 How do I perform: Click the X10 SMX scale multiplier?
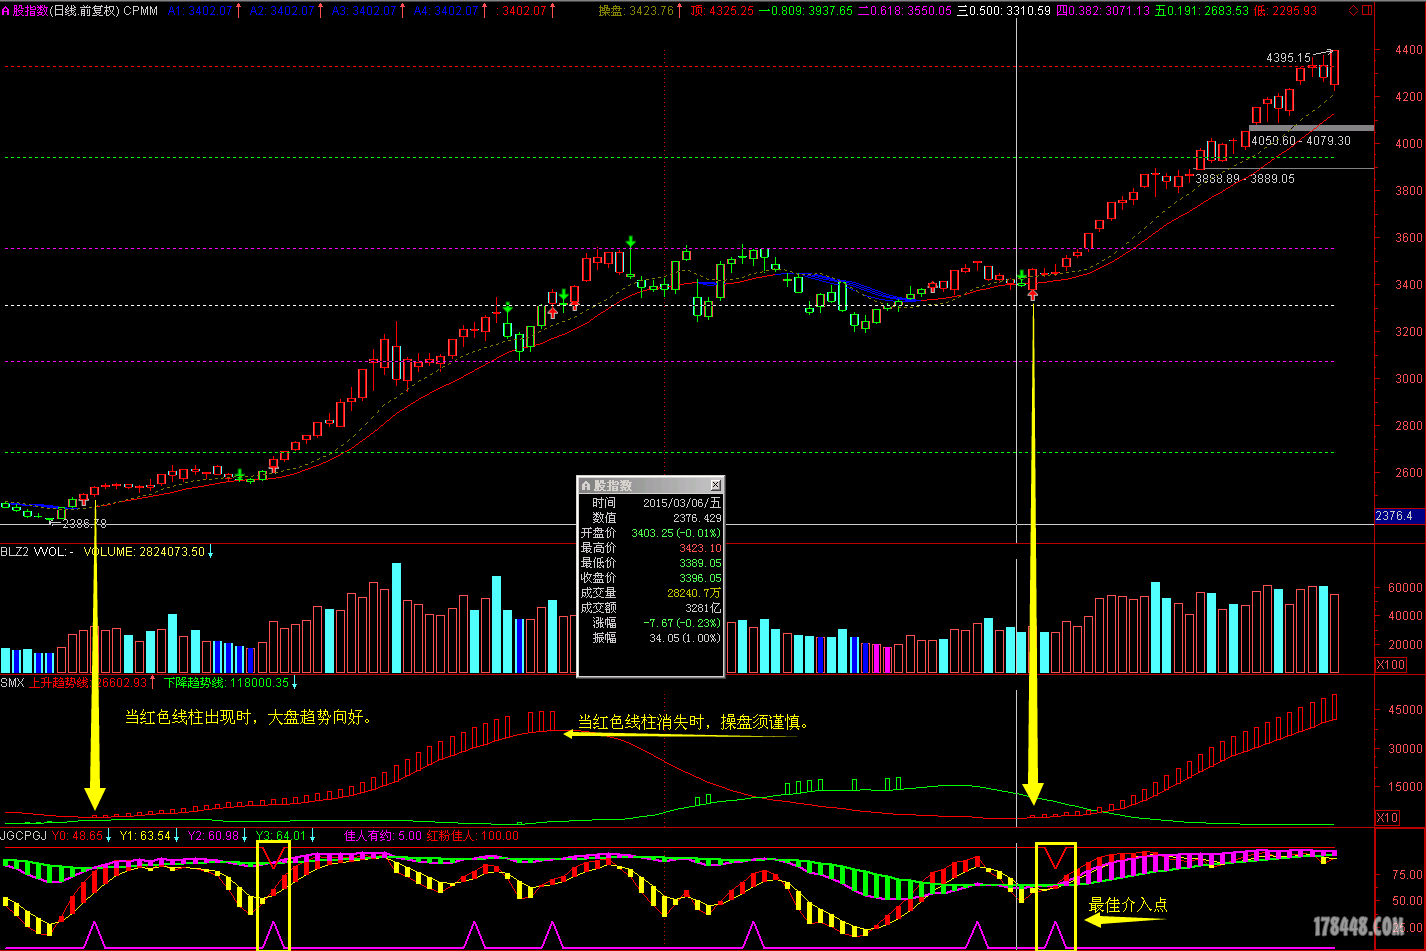1388,817
